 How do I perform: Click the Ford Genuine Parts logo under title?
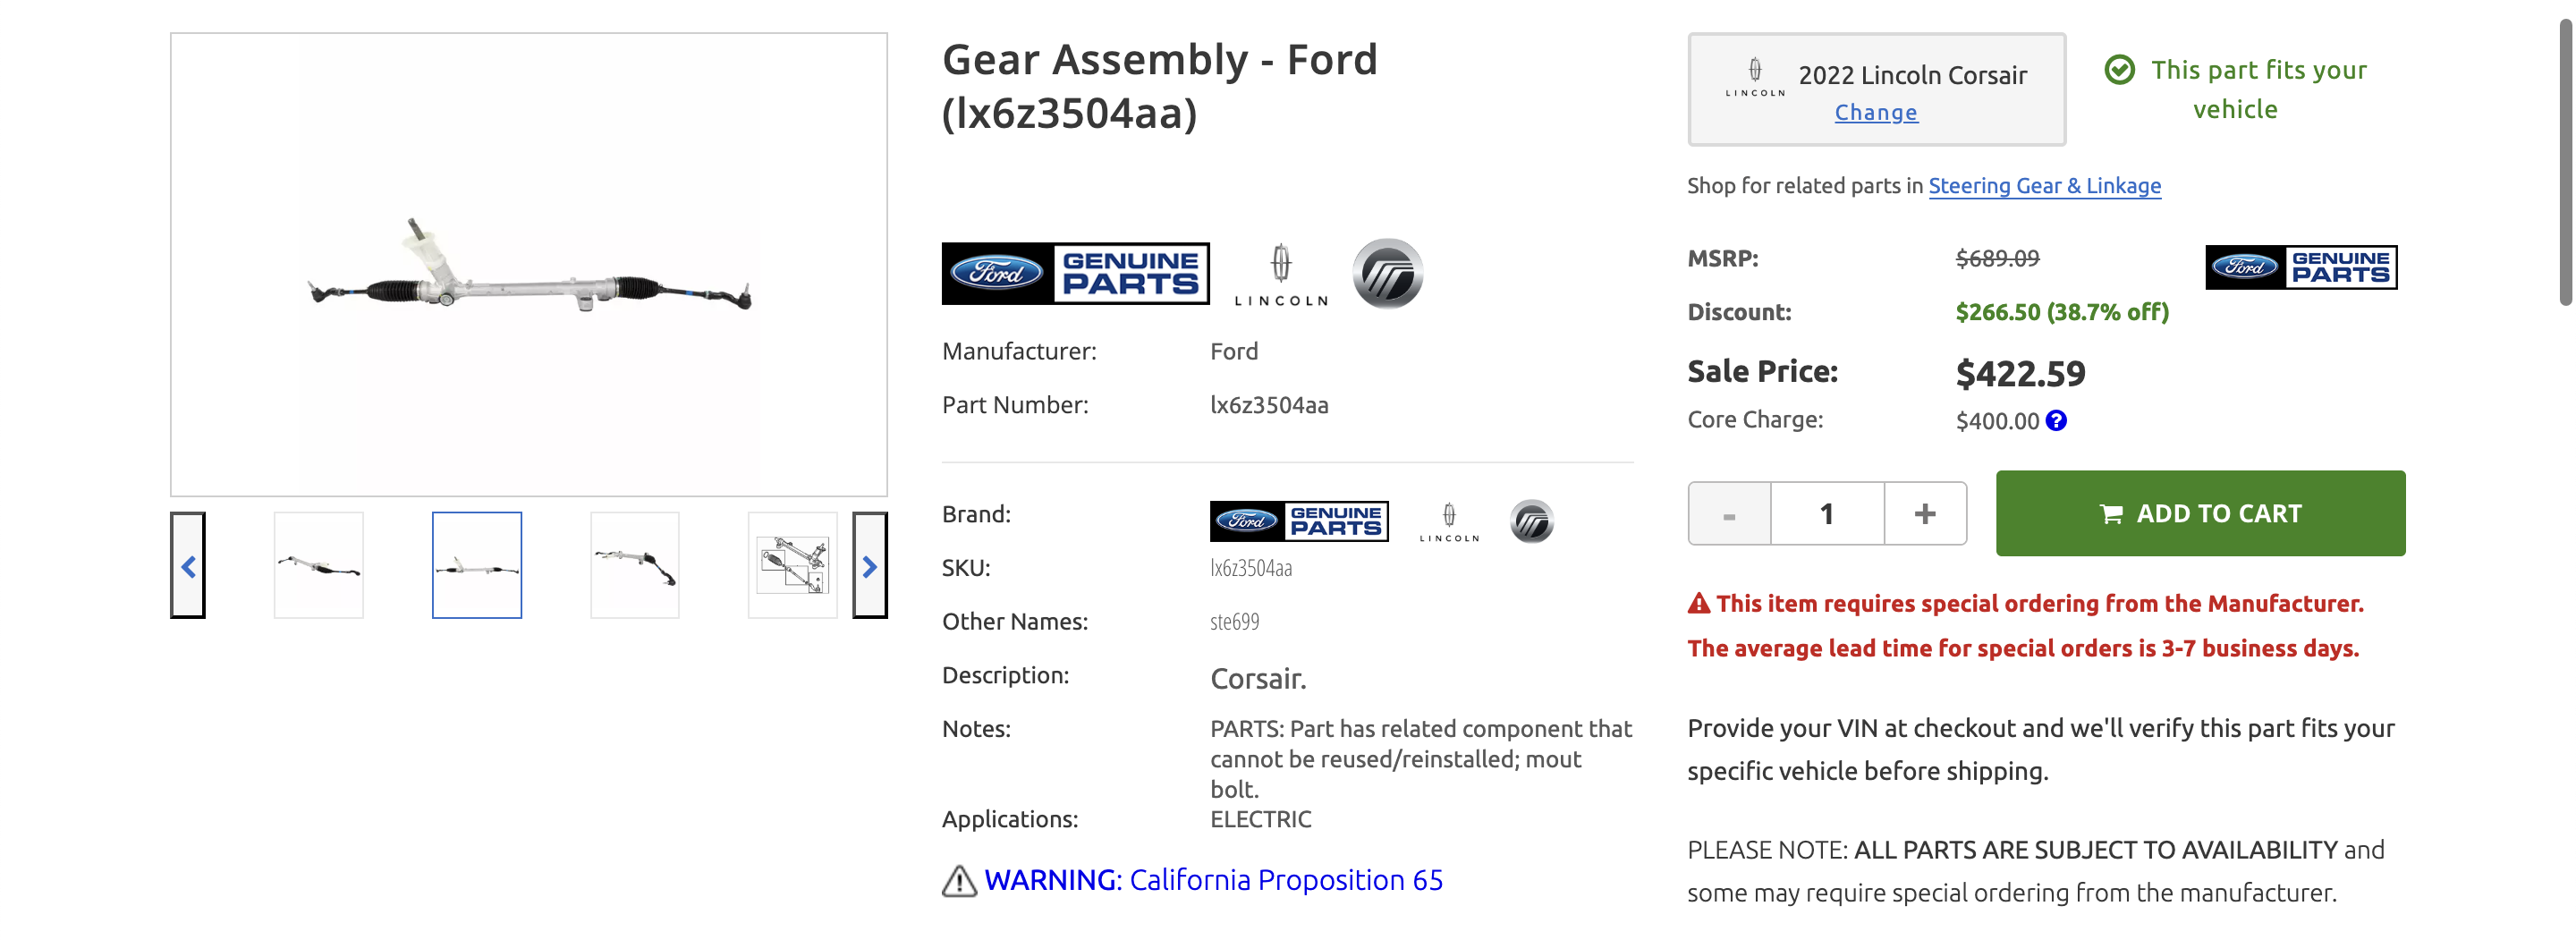(1075, 273)
